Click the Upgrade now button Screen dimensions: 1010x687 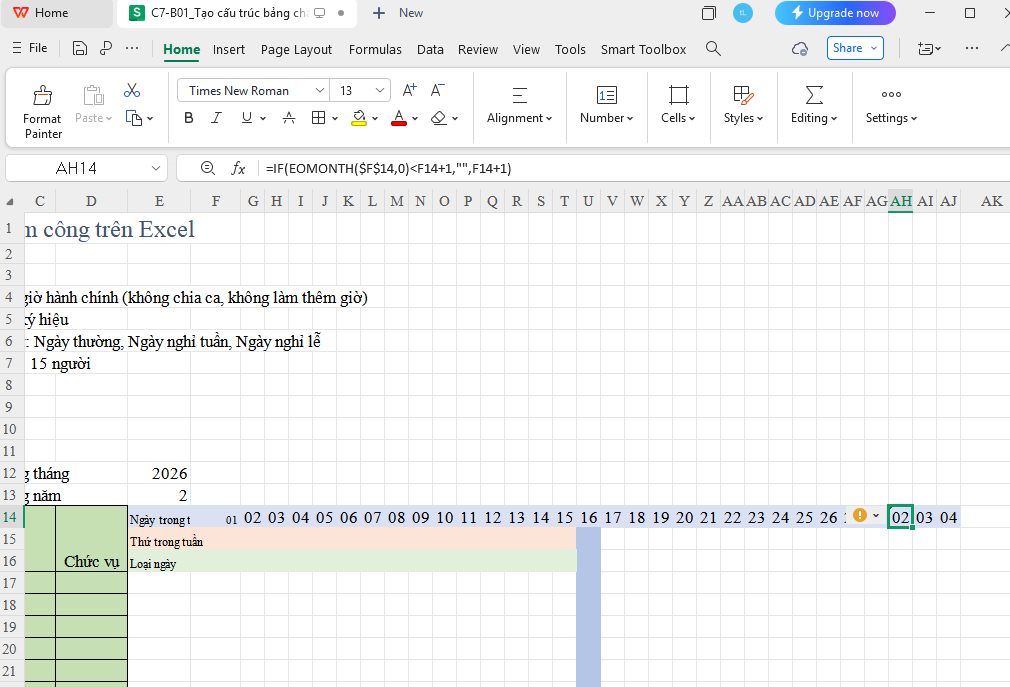835,13
